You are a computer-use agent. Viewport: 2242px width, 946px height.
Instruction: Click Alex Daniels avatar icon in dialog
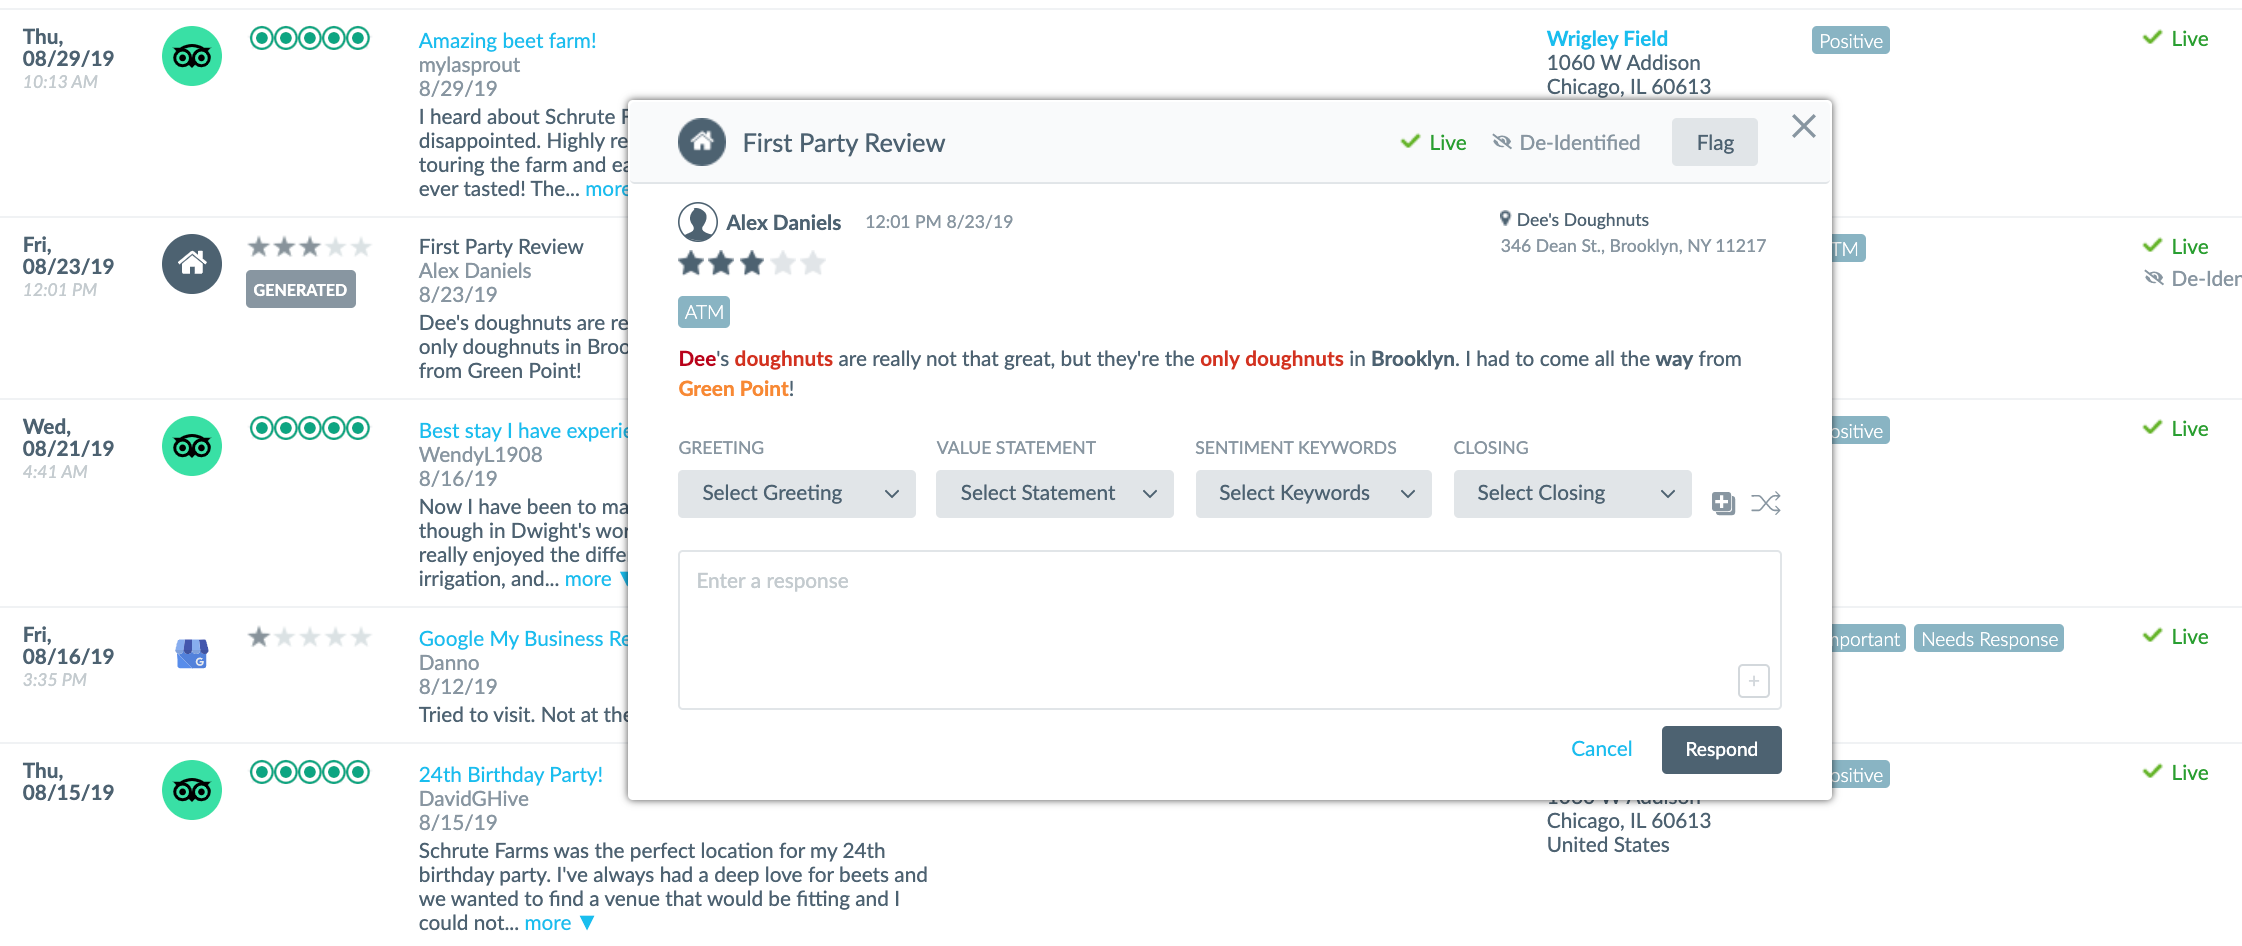point(698,222)
